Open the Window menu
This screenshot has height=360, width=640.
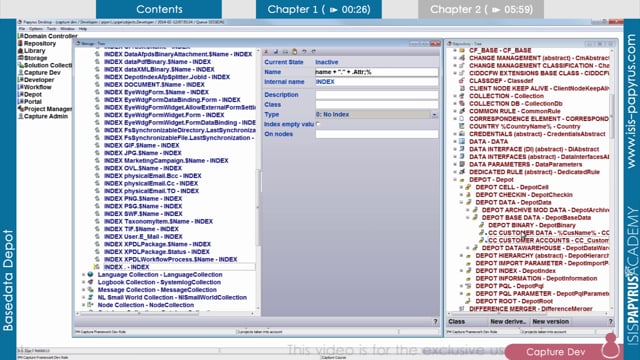pos(67,29)
